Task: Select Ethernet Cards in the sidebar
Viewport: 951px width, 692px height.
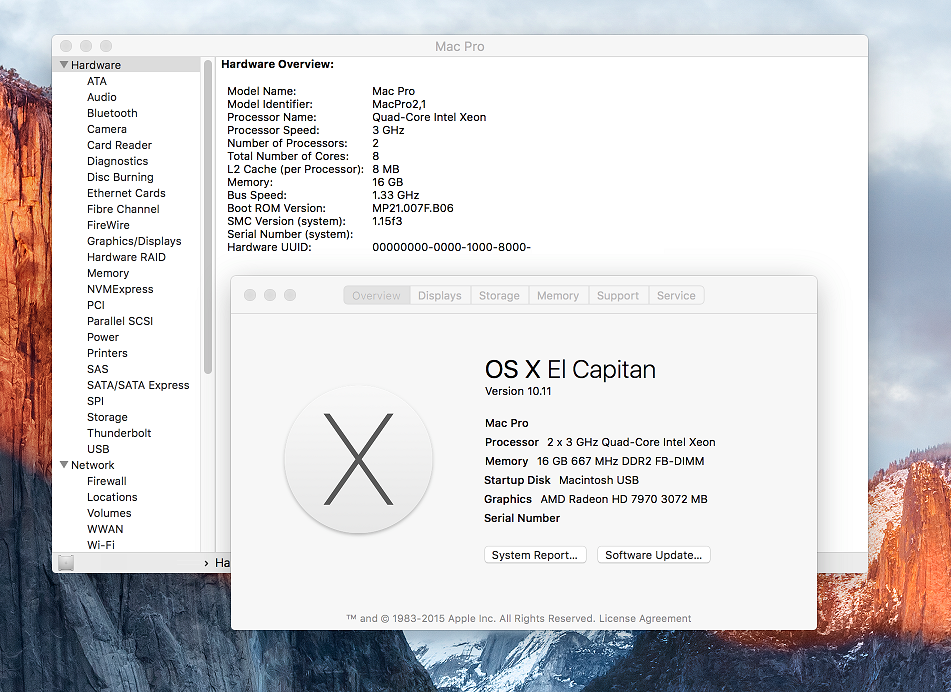Action: click(126, 193)
